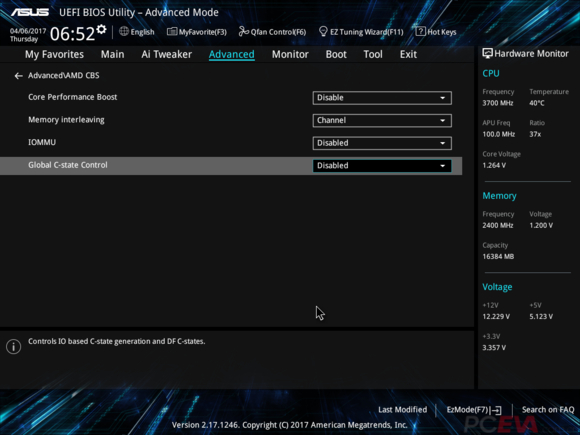The width and height of the screenshot is (580, 435).
Task: Launch EZ Tuning Wizard(F11)
Action: pos(361,32)
